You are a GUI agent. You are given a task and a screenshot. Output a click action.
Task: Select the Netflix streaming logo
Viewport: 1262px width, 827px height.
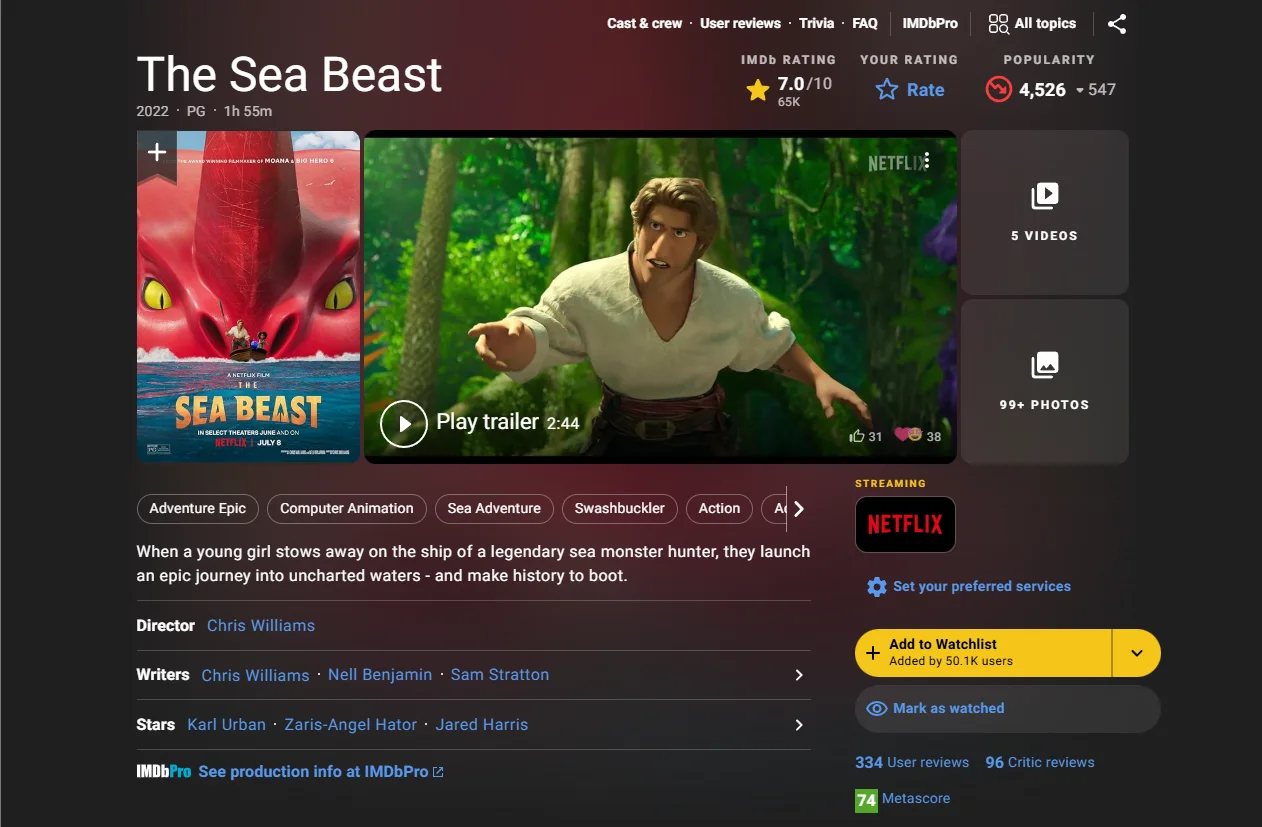tap(905, 524)
